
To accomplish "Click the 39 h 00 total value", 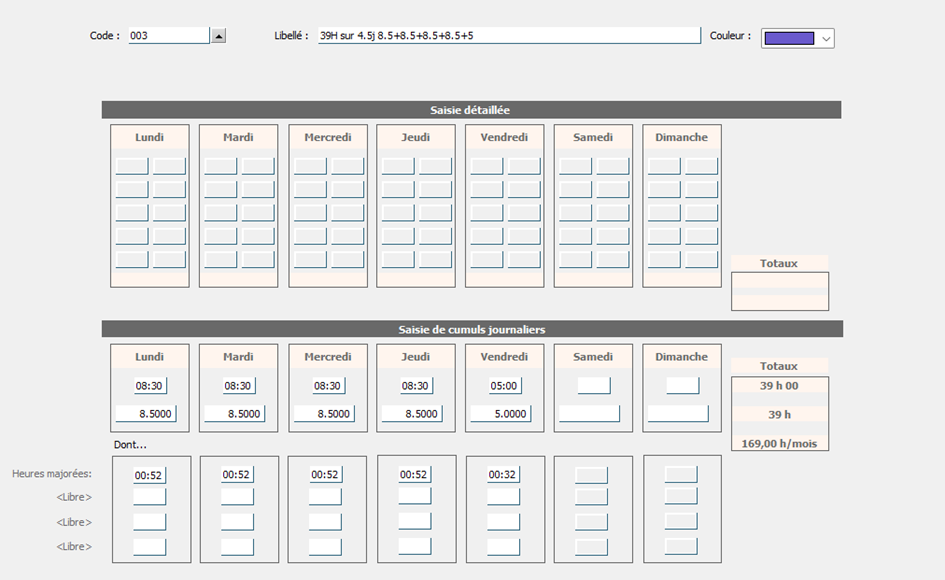I will pyautogui.click(x=779, y=386).
